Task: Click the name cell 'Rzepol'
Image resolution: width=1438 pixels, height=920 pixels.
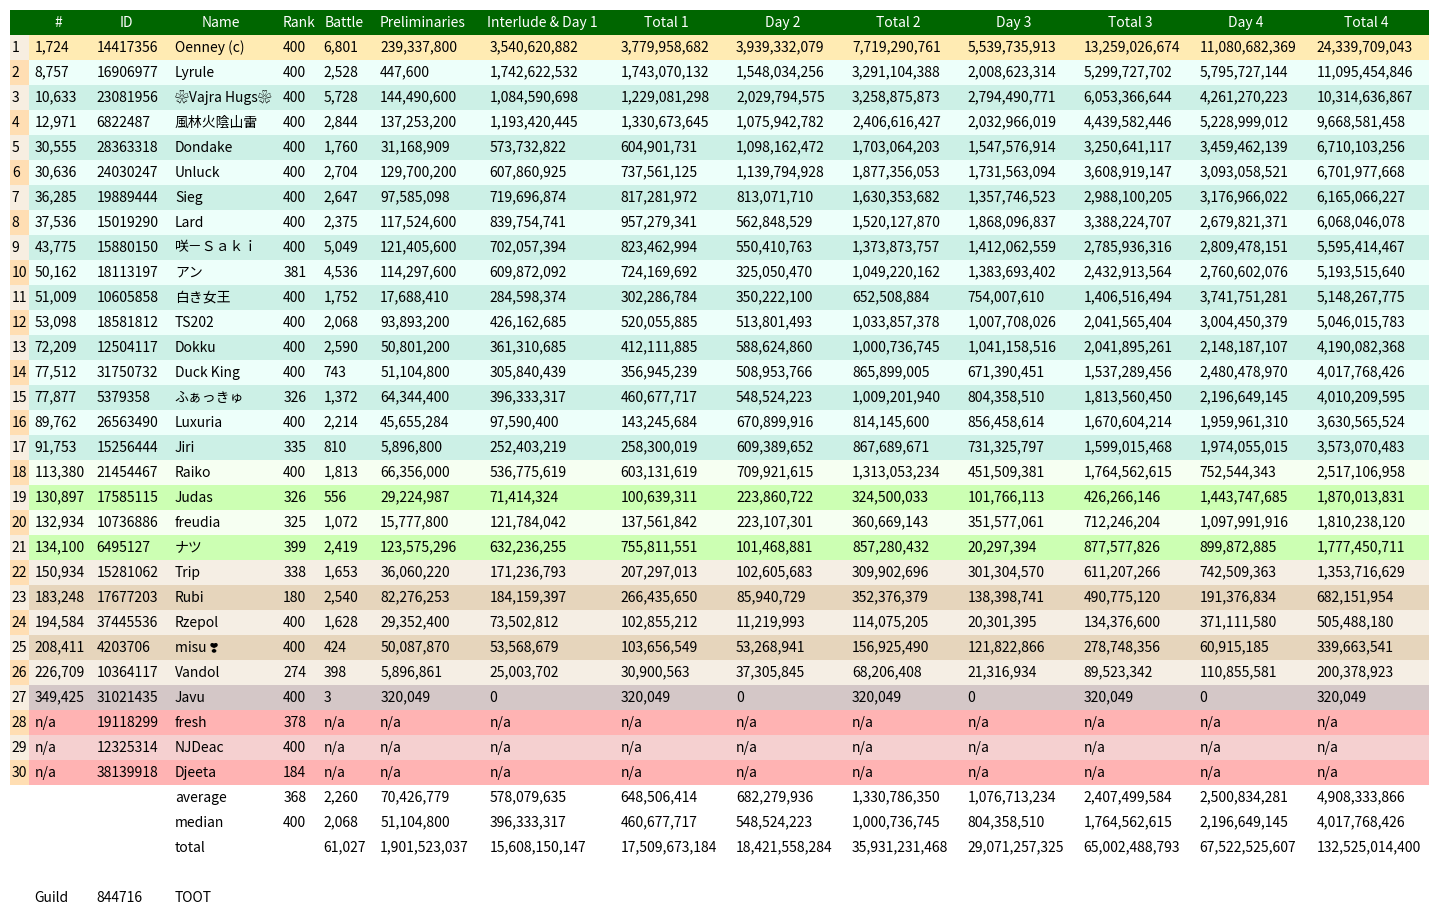Action: [x=196, y=622]
